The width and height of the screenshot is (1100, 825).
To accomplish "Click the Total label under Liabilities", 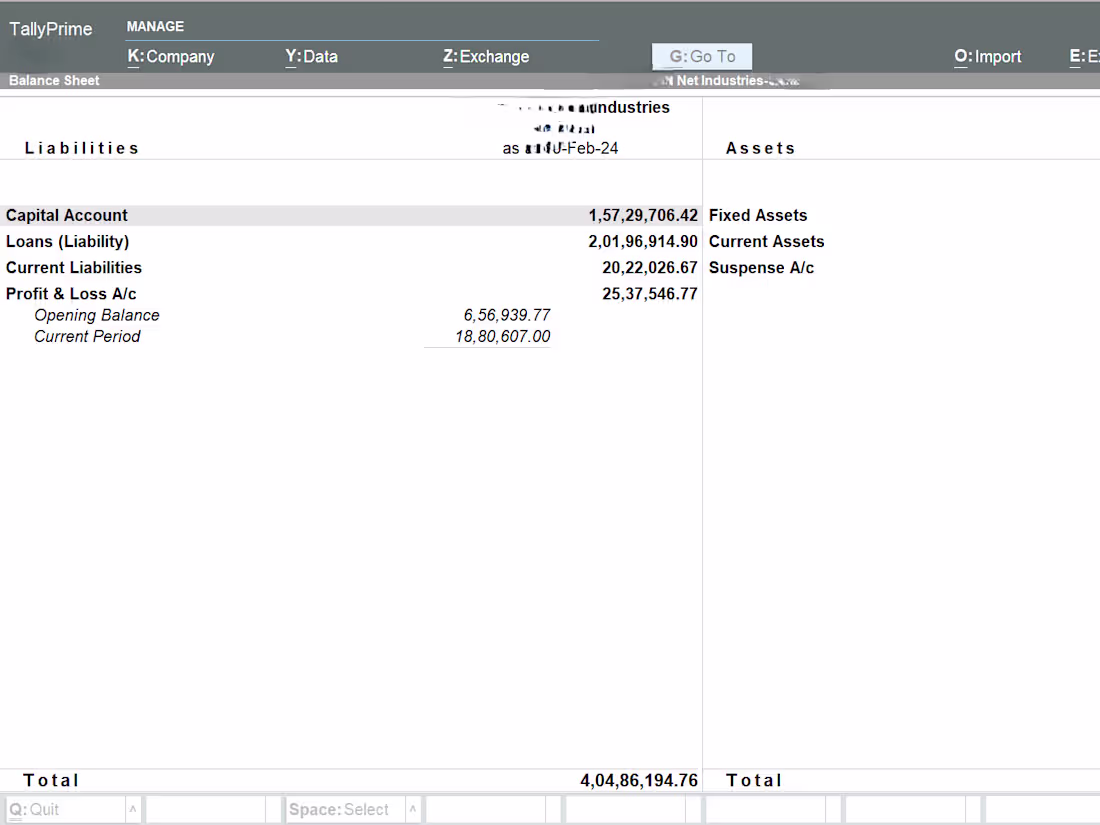I will pos(51,780).
